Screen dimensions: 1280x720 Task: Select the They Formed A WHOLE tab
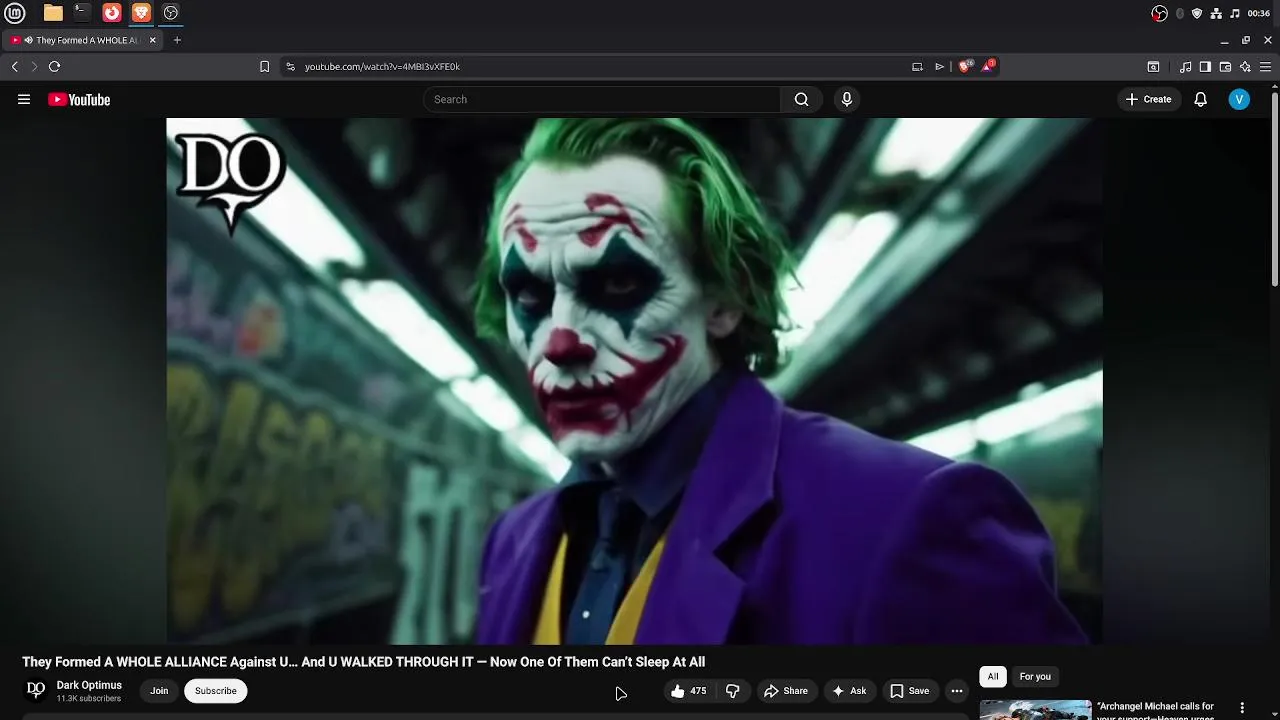coord(80,40)
